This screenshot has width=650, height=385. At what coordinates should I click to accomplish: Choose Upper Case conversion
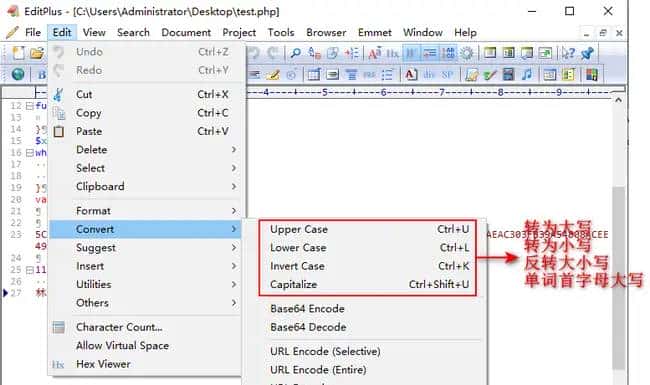pos(369,229)
